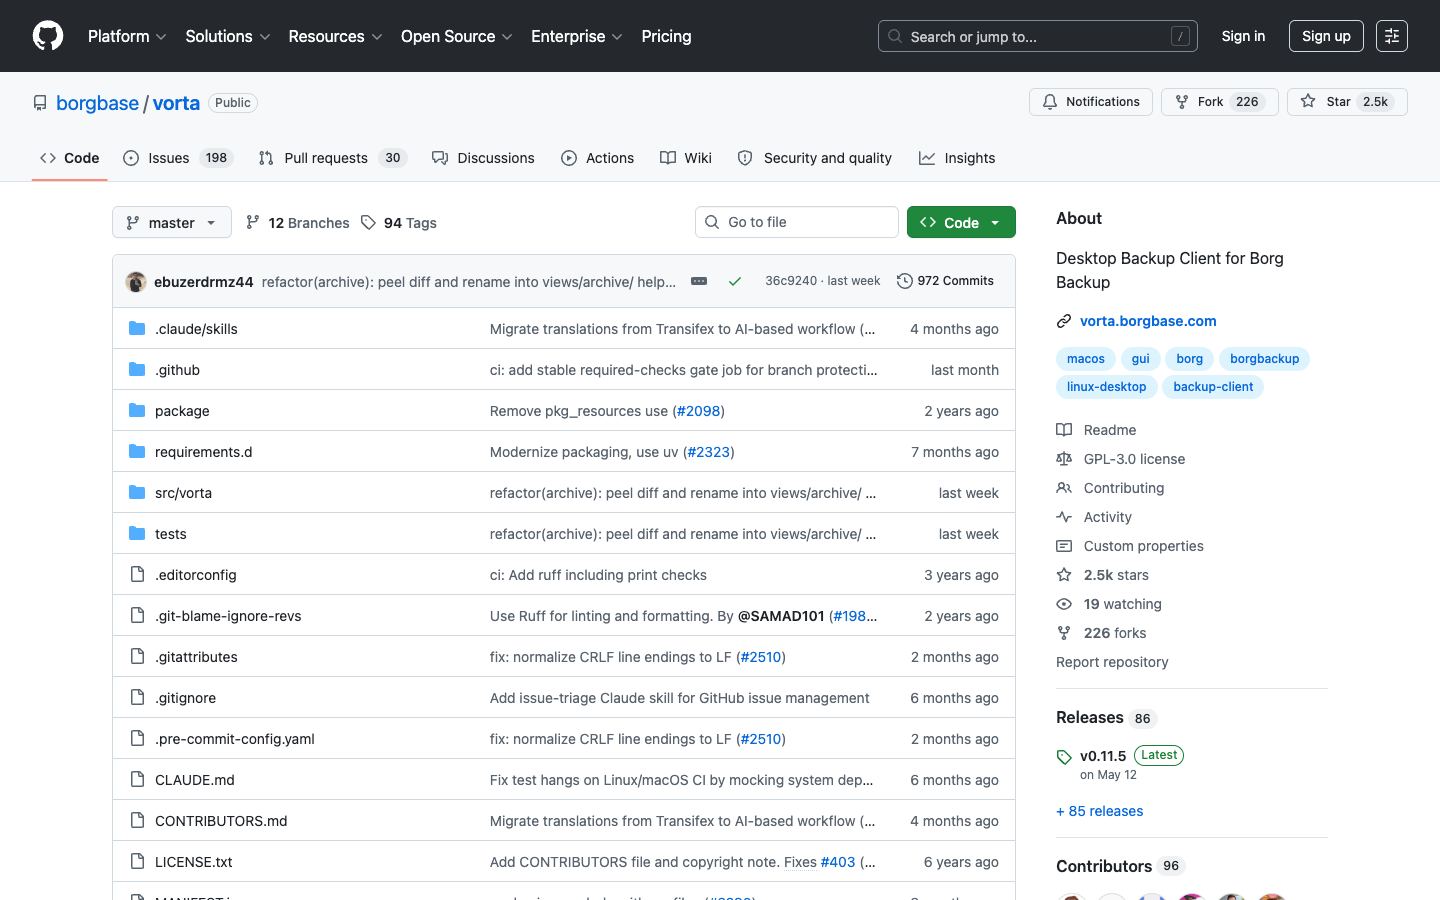Click the Sign up button
Screen dimensions: 1440x900
pos(1326,36)
